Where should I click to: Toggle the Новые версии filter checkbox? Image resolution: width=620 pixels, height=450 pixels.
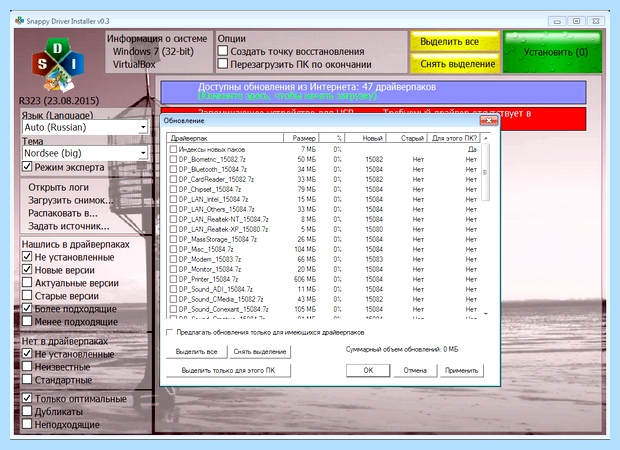click(27, 270)
